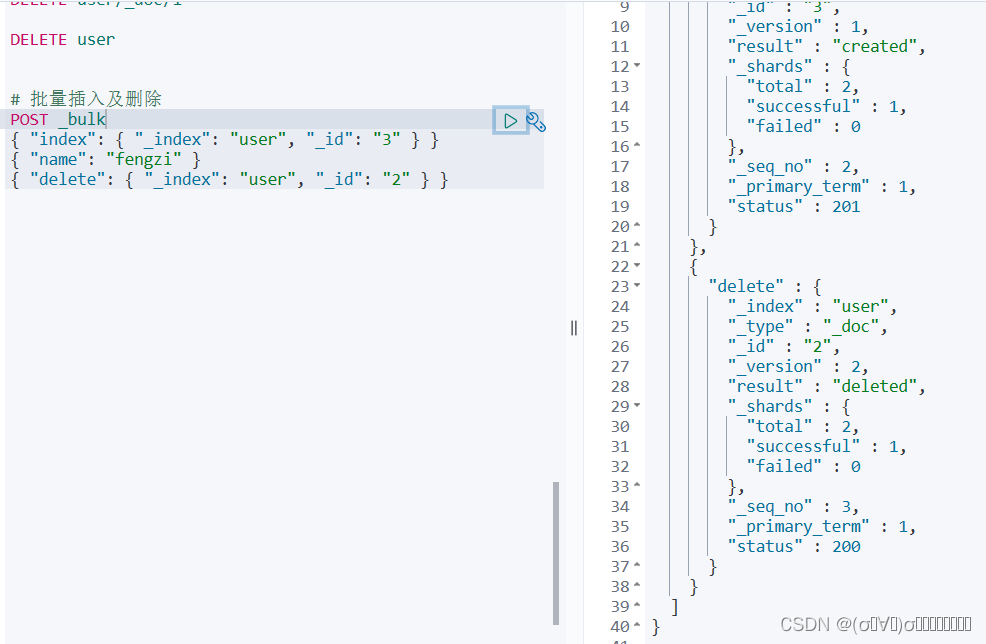This screenshot has width=986, height=644.
Task: Toggle the fold marker at line 33
Action: point(637,486)
